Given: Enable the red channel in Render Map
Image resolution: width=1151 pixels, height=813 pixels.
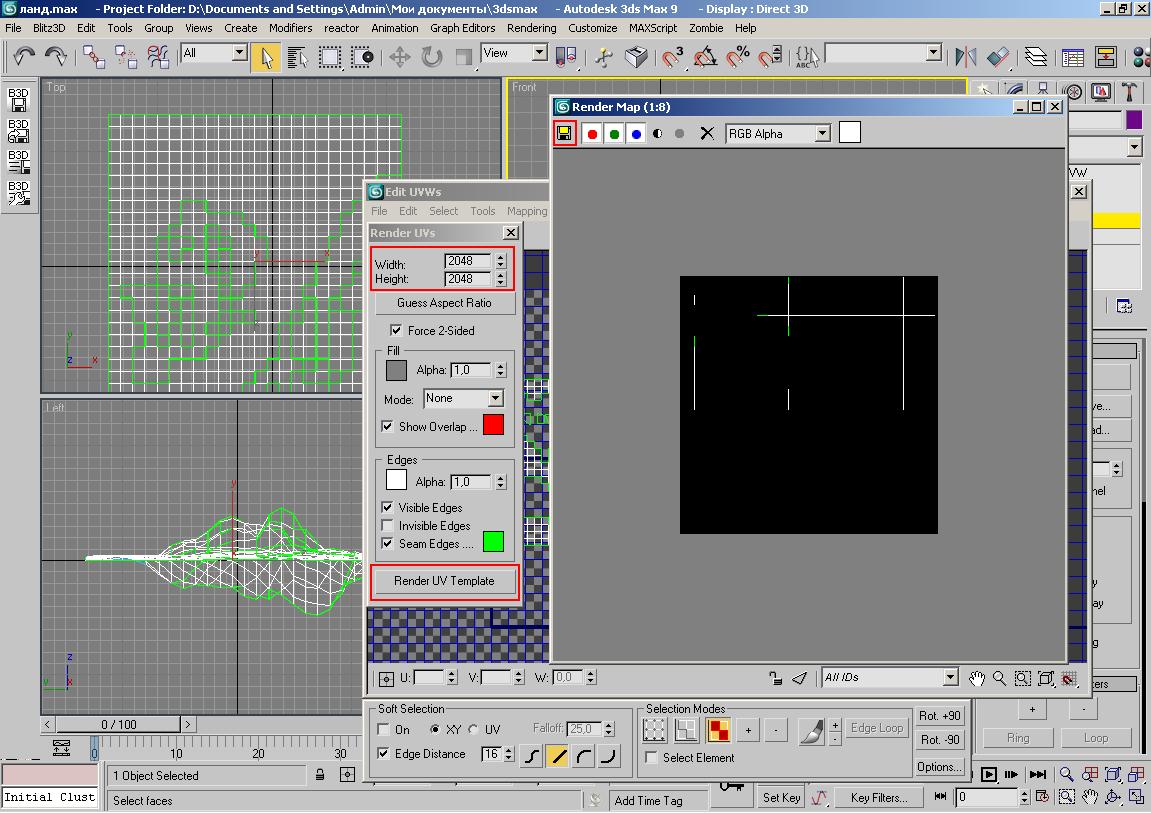Looking at the screenshot, I should coord(592,134).
